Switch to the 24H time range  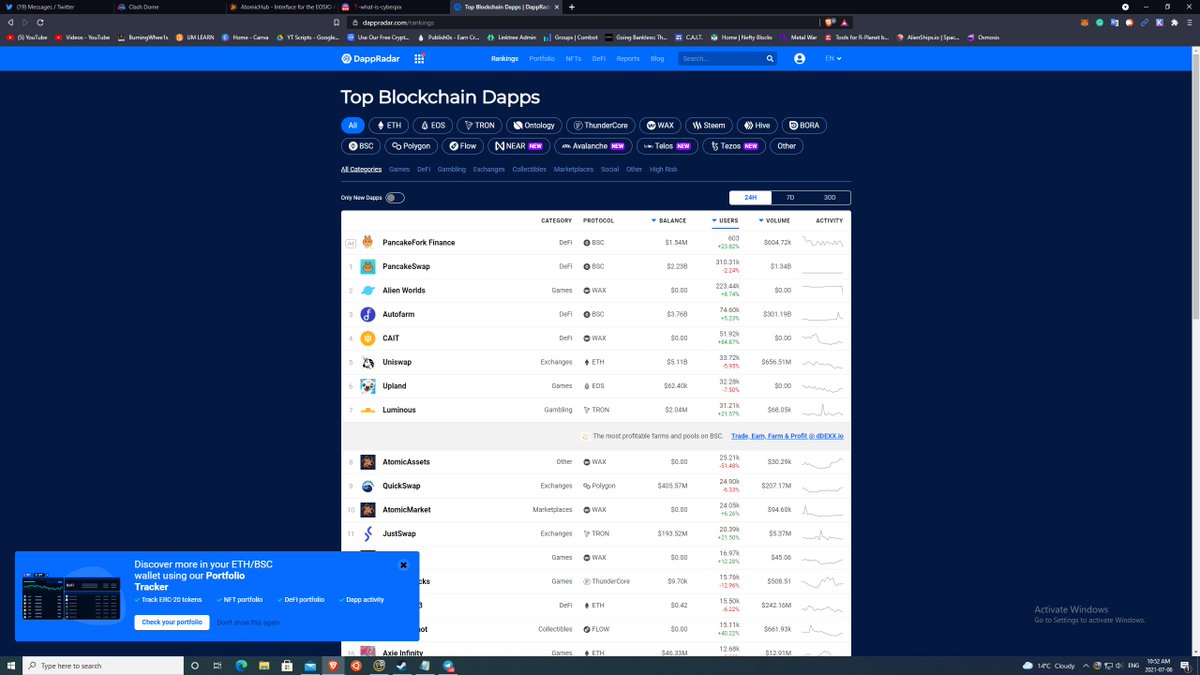pos(750,198)
